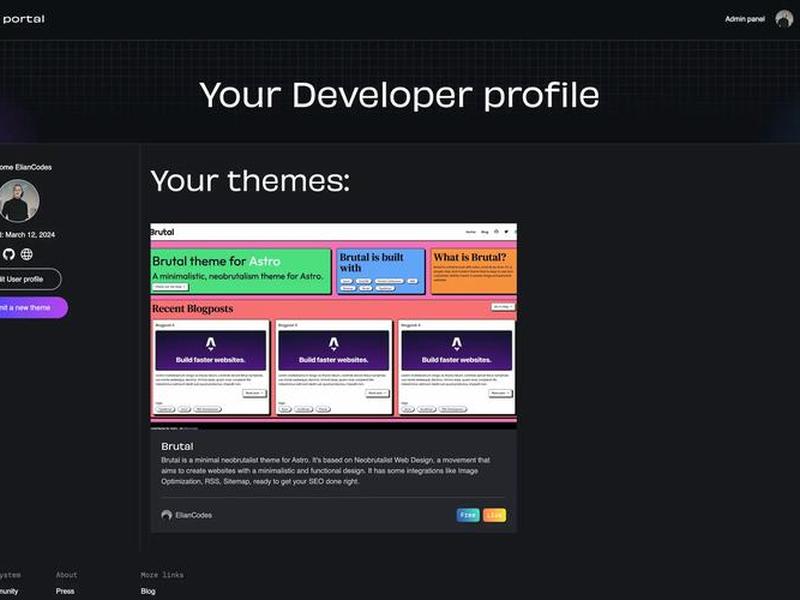
Task: Click the welcome ElianCodes text in sidebar
Action: [x=26, y=167]
